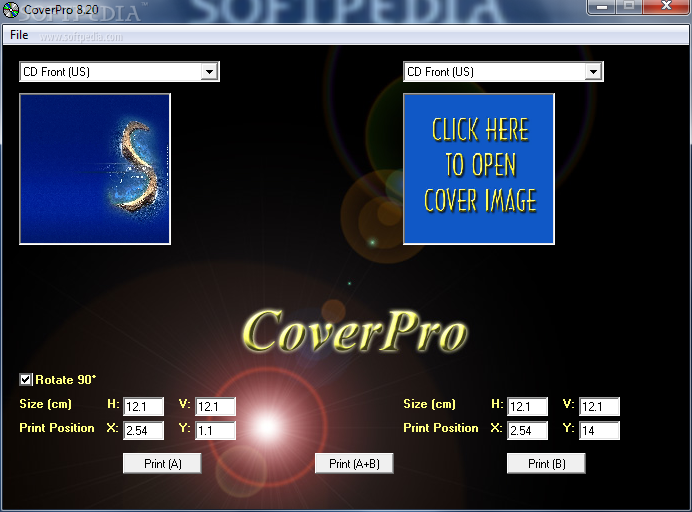Click the Print (A) button
The image size is (692, 512).
click(x=162, y=463)
